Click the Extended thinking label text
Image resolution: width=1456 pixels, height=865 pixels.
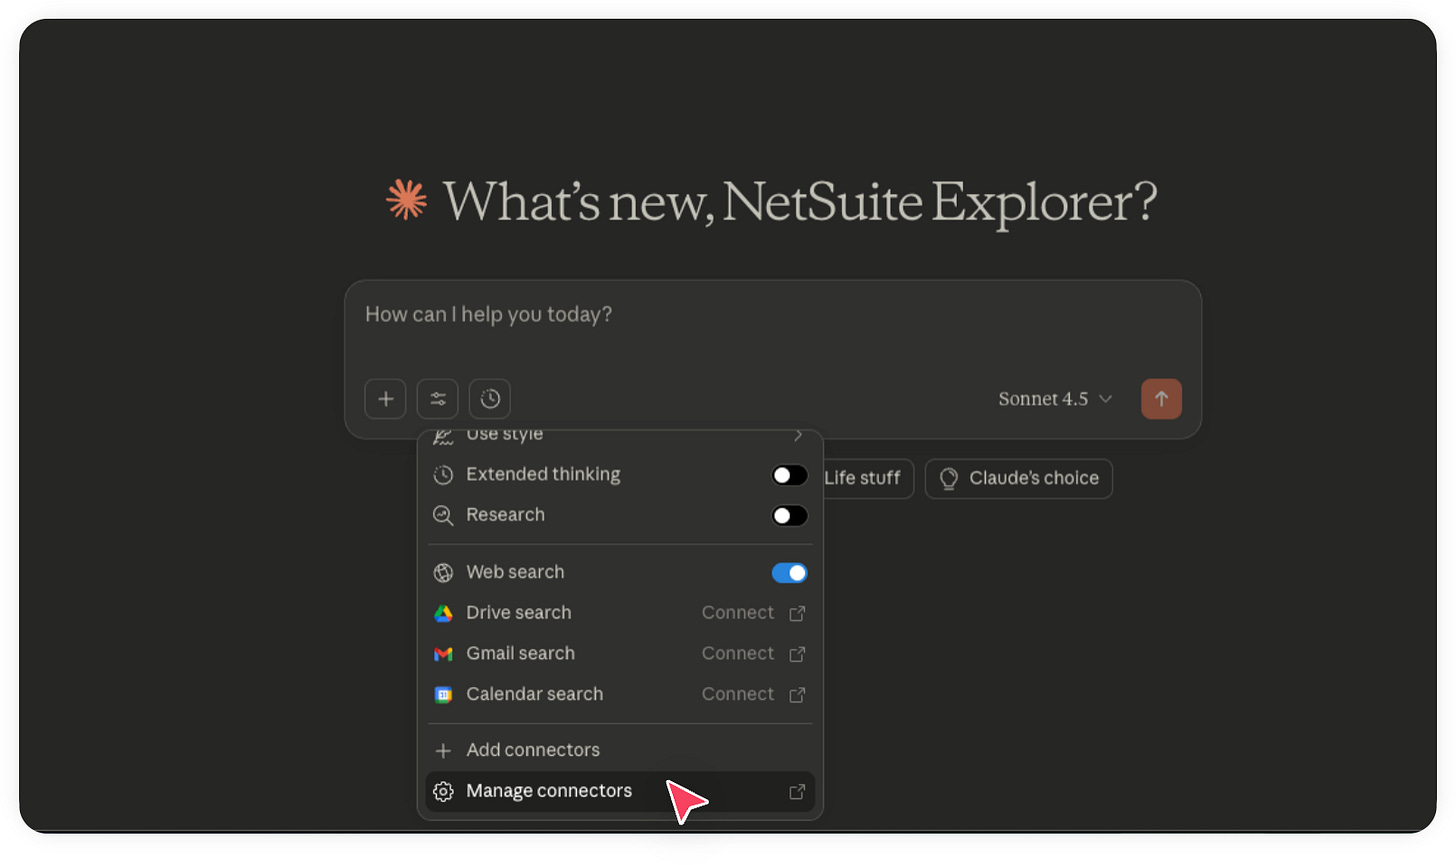click(543, 475)
